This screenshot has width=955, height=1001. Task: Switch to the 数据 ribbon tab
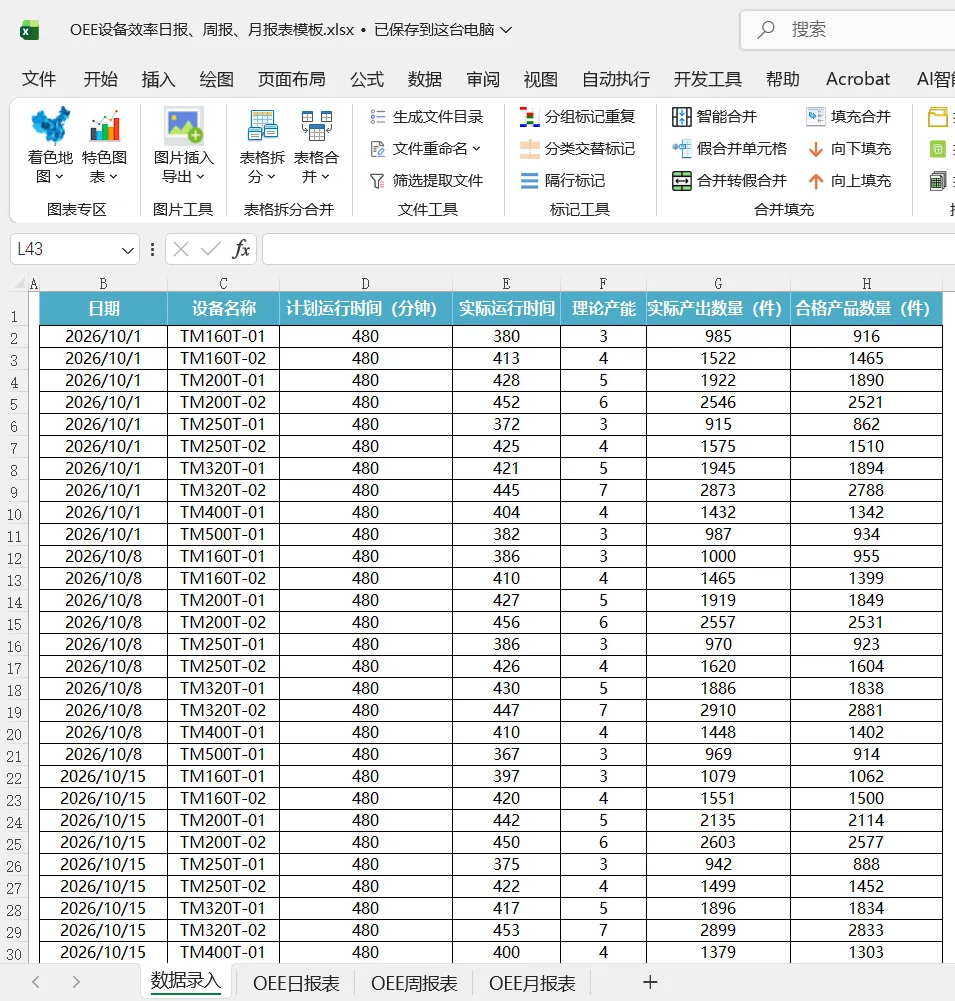(x=425, y=79)
